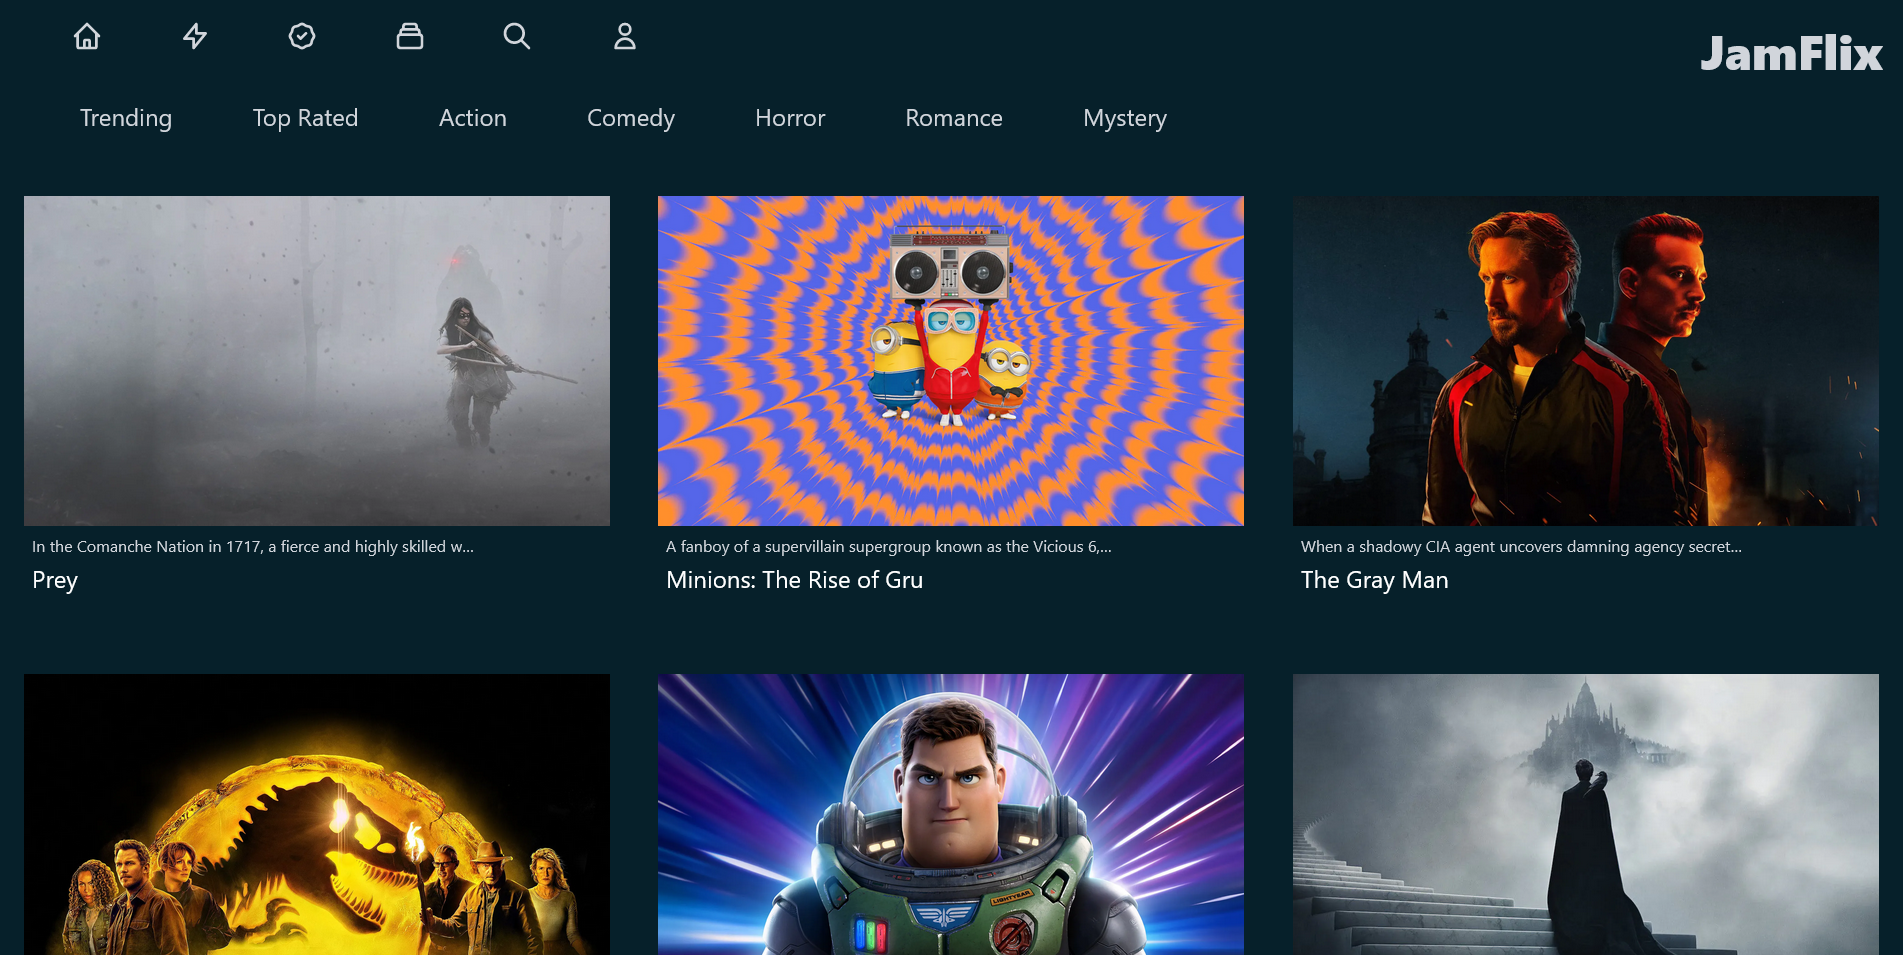1903x955 pixels.
Task: Open the collections stack icon
Action: (x=410, y=37)
